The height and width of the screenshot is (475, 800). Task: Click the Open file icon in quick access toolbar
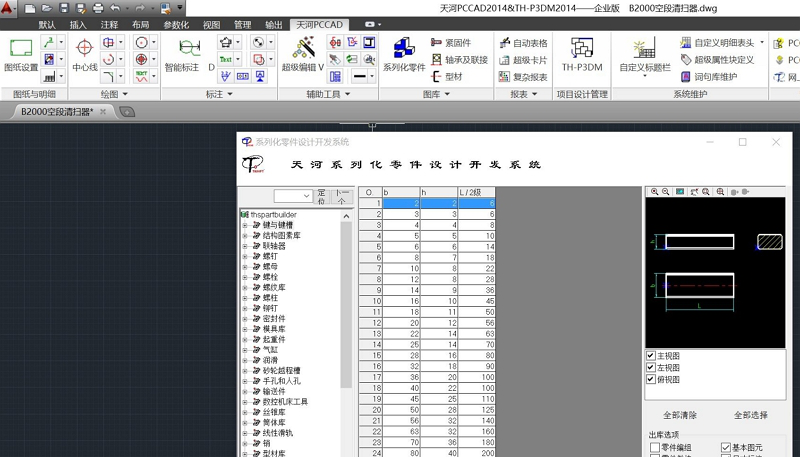(x=47, y=8)
